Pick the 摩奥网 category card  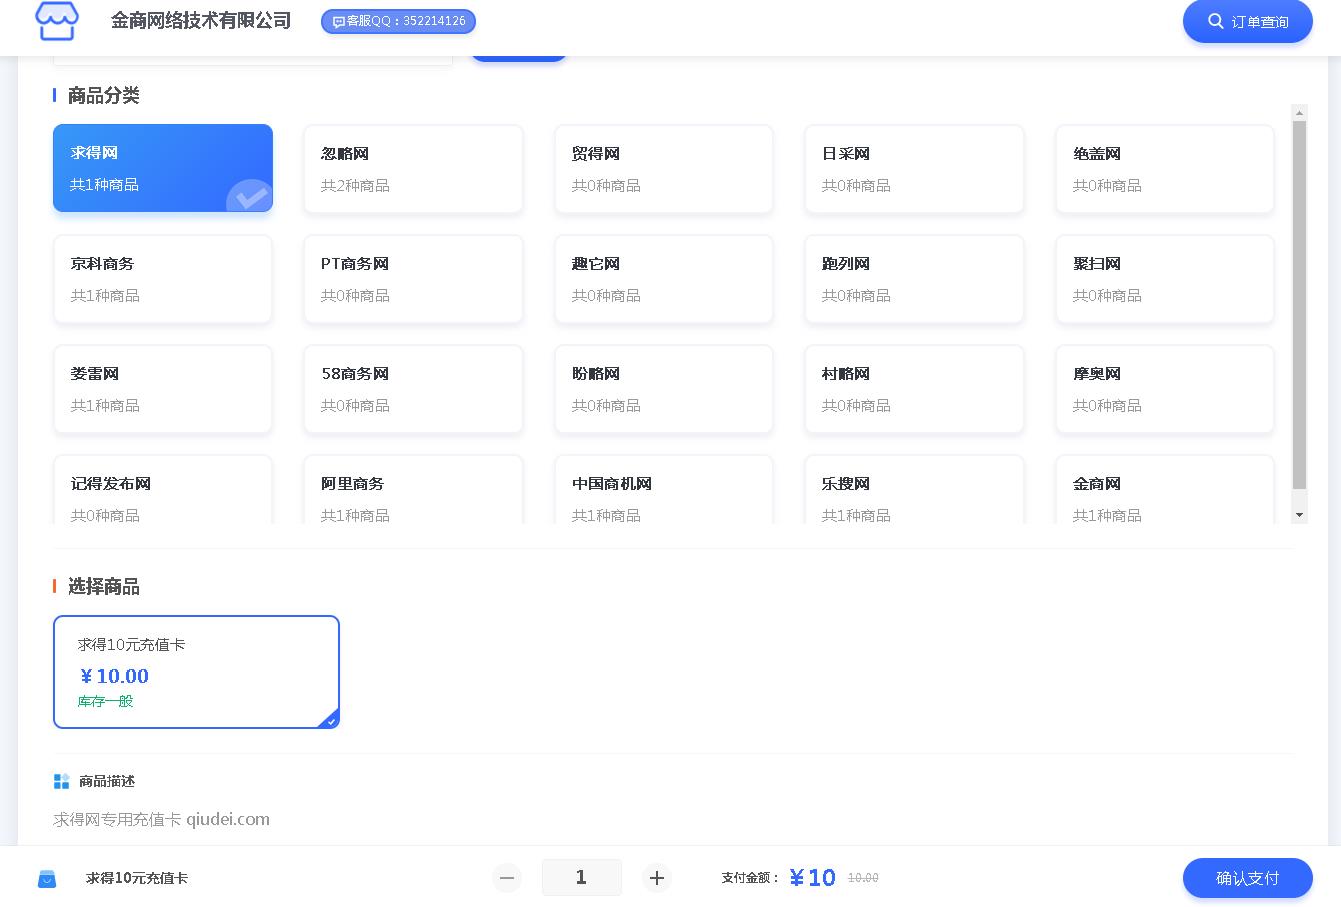tap(1165, 389)
